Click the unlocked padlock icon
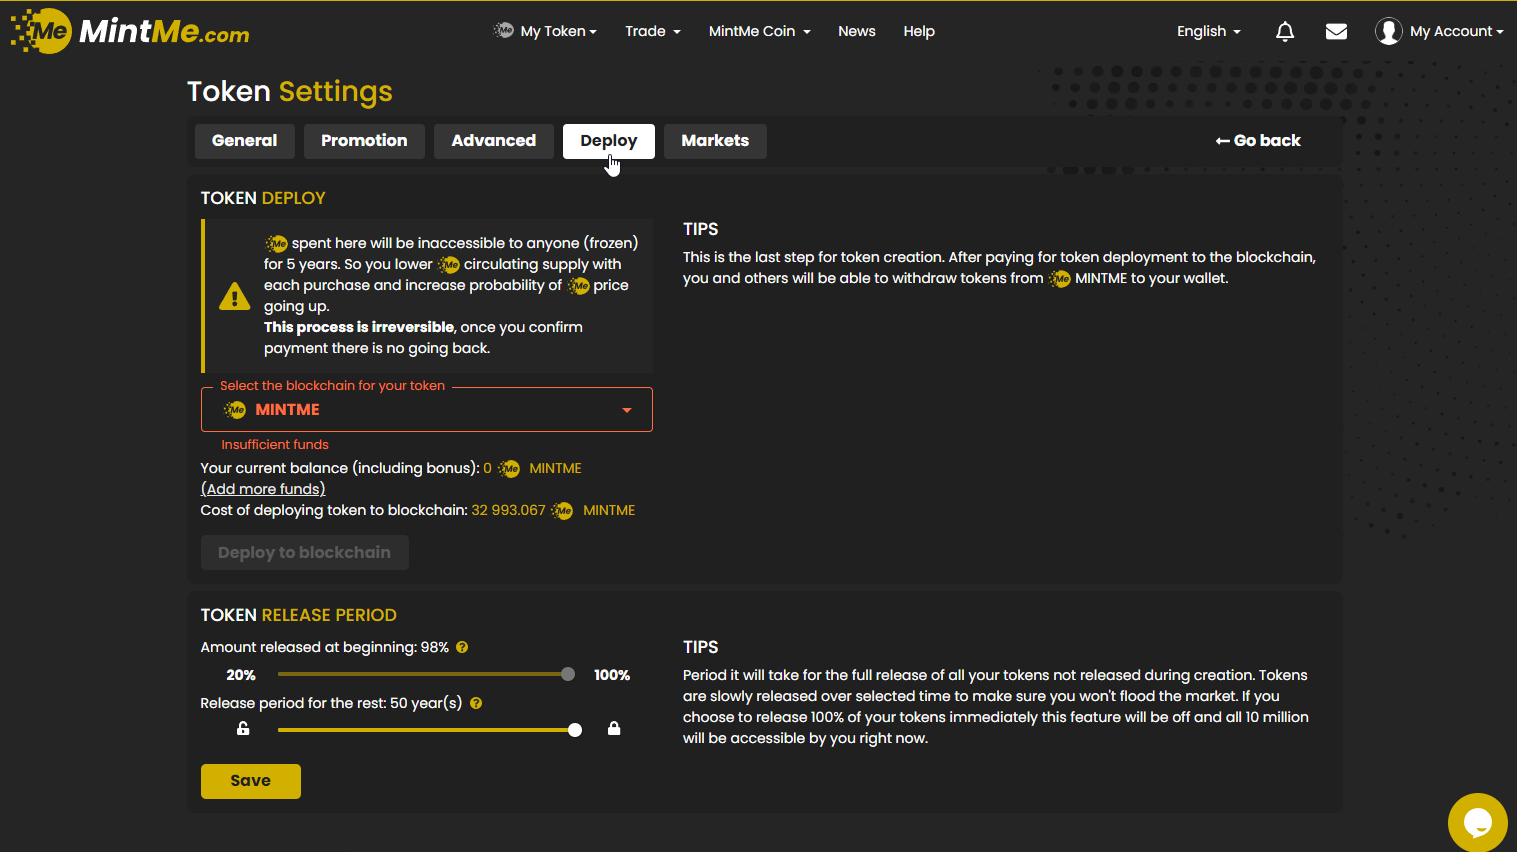 243,729
